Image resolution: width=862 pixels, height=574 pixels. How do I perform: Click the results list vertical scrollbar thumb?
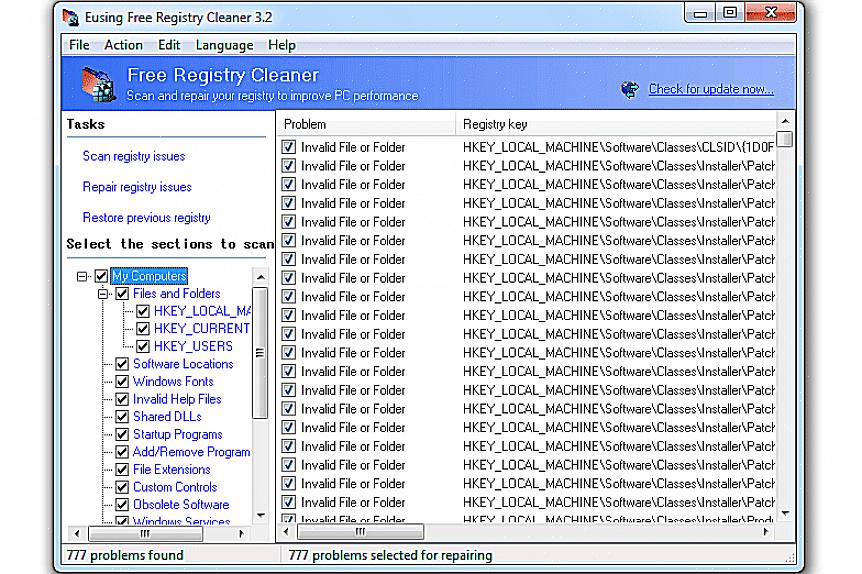[x=786, y=139]
